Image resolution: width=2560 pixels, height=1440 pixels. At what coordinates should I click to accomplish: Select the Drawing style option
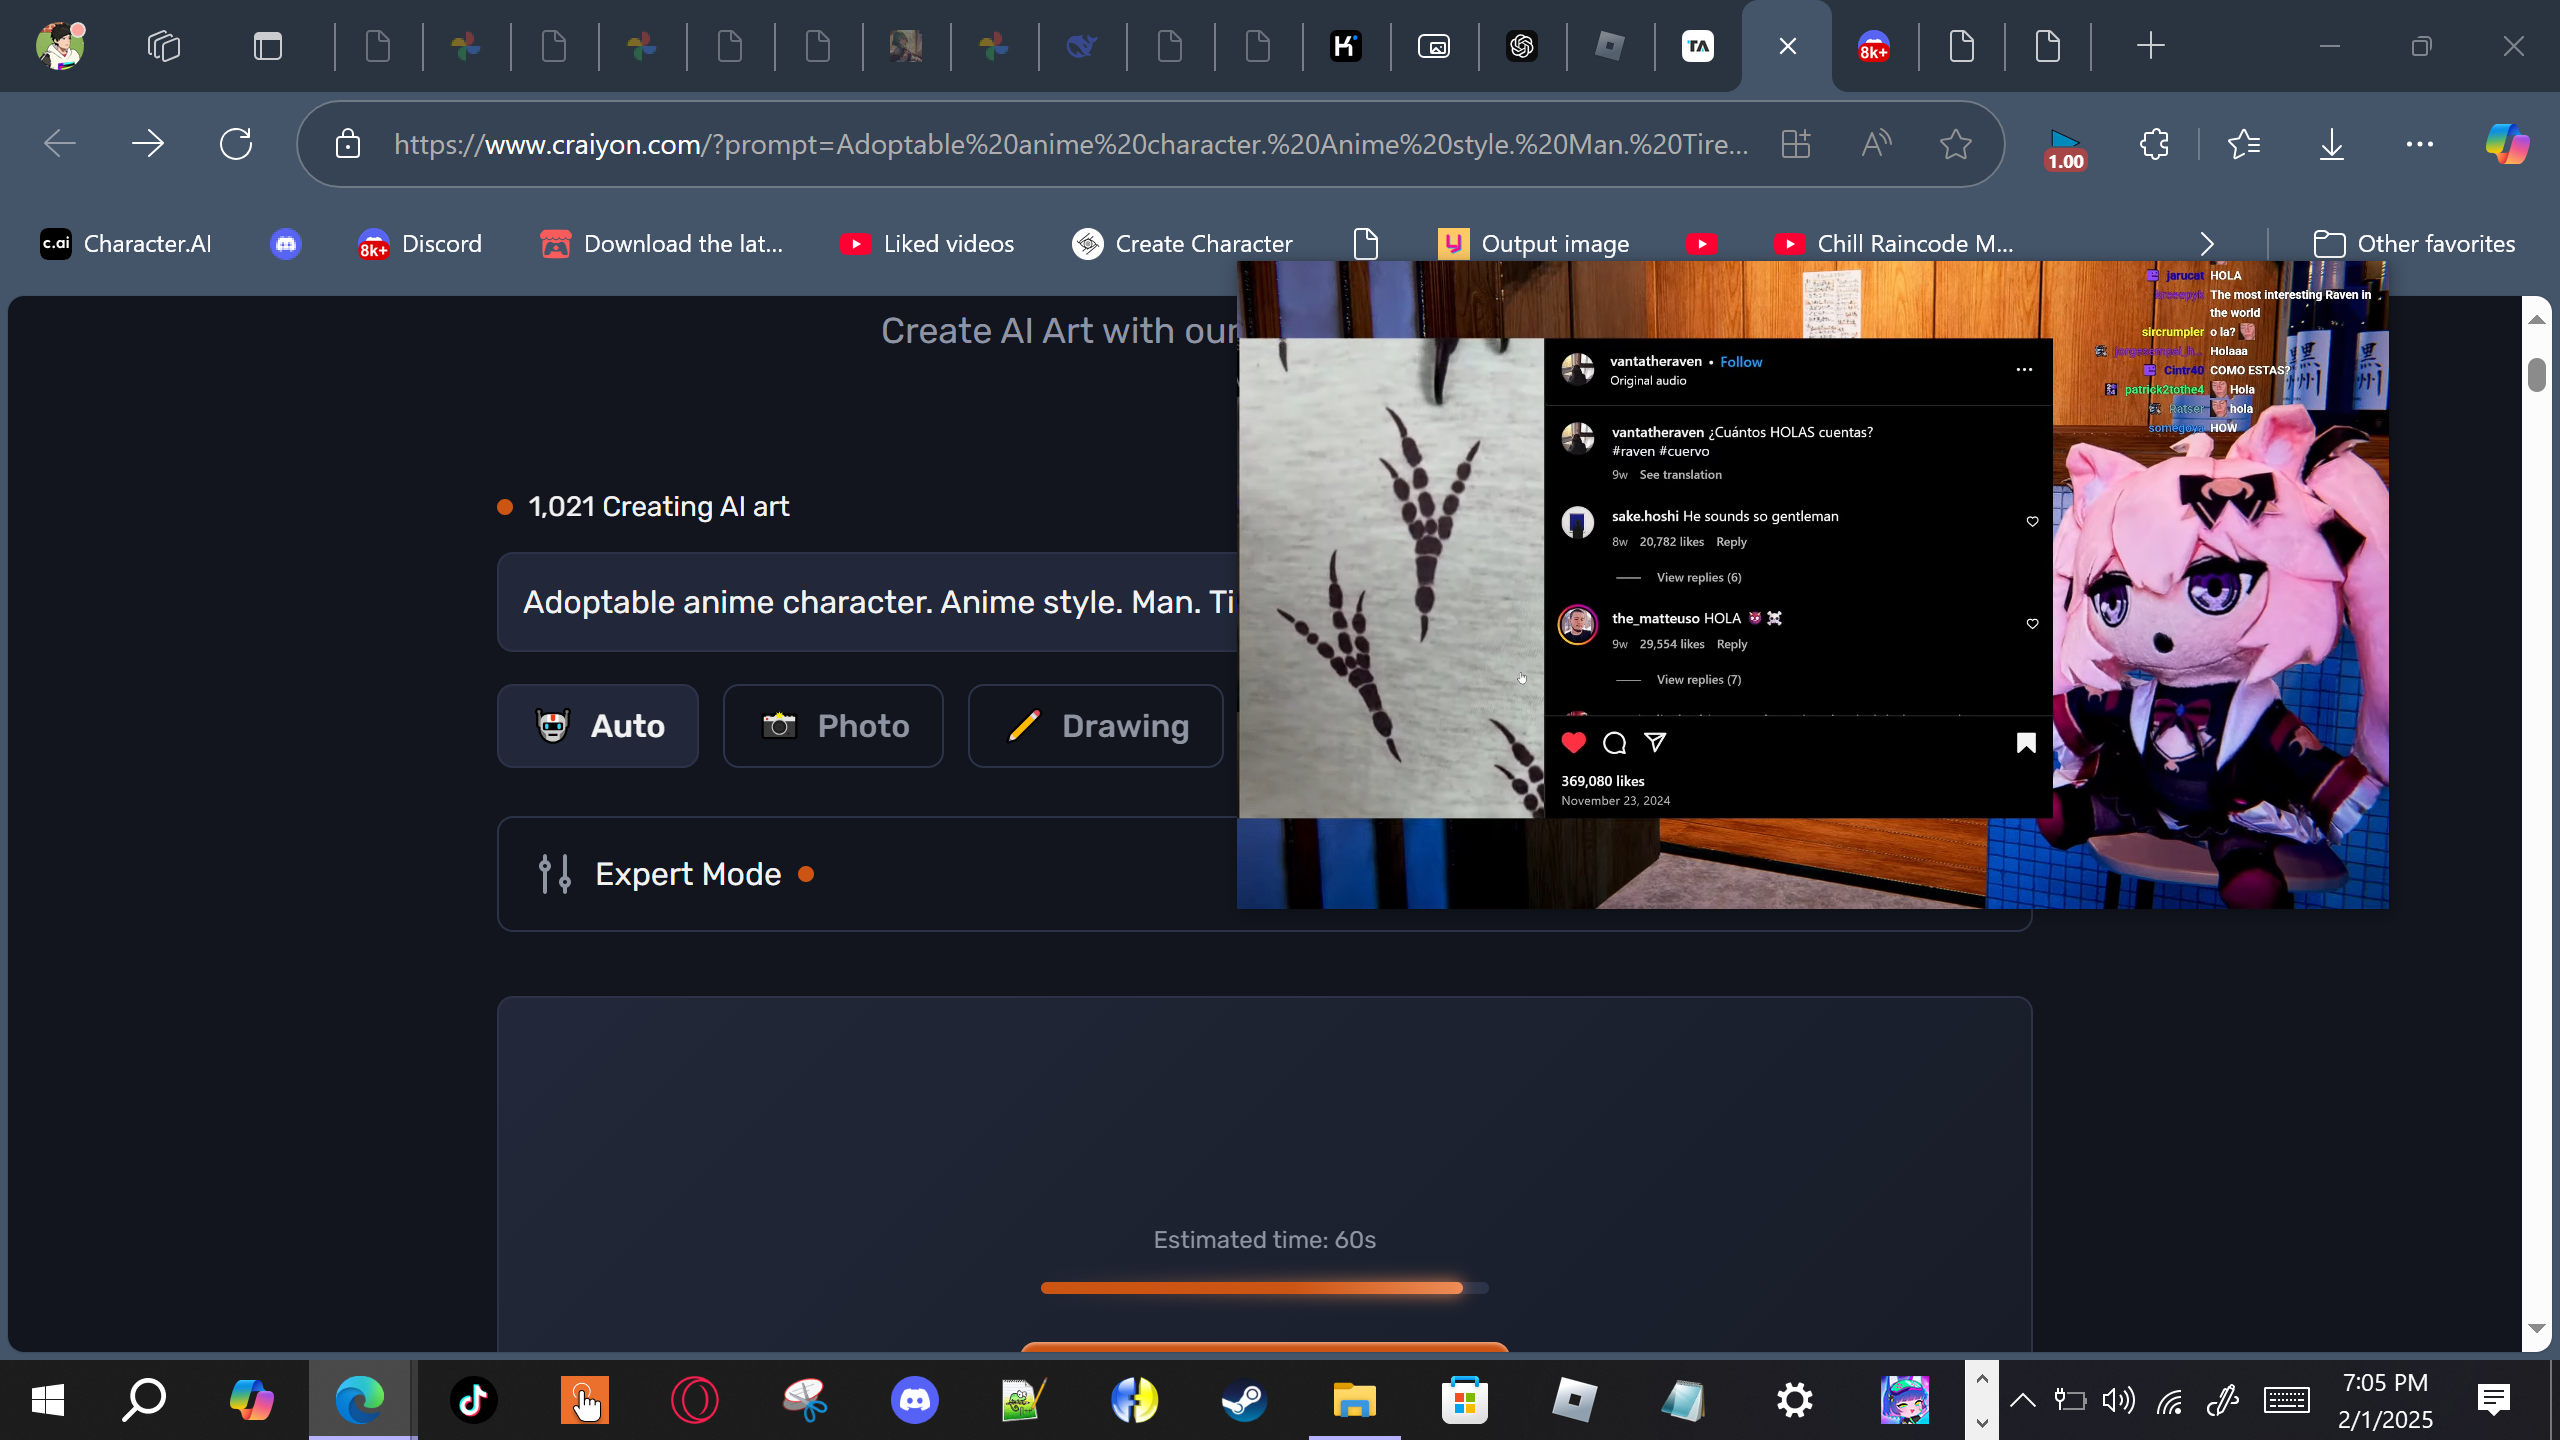click(x=1096, y=726)
